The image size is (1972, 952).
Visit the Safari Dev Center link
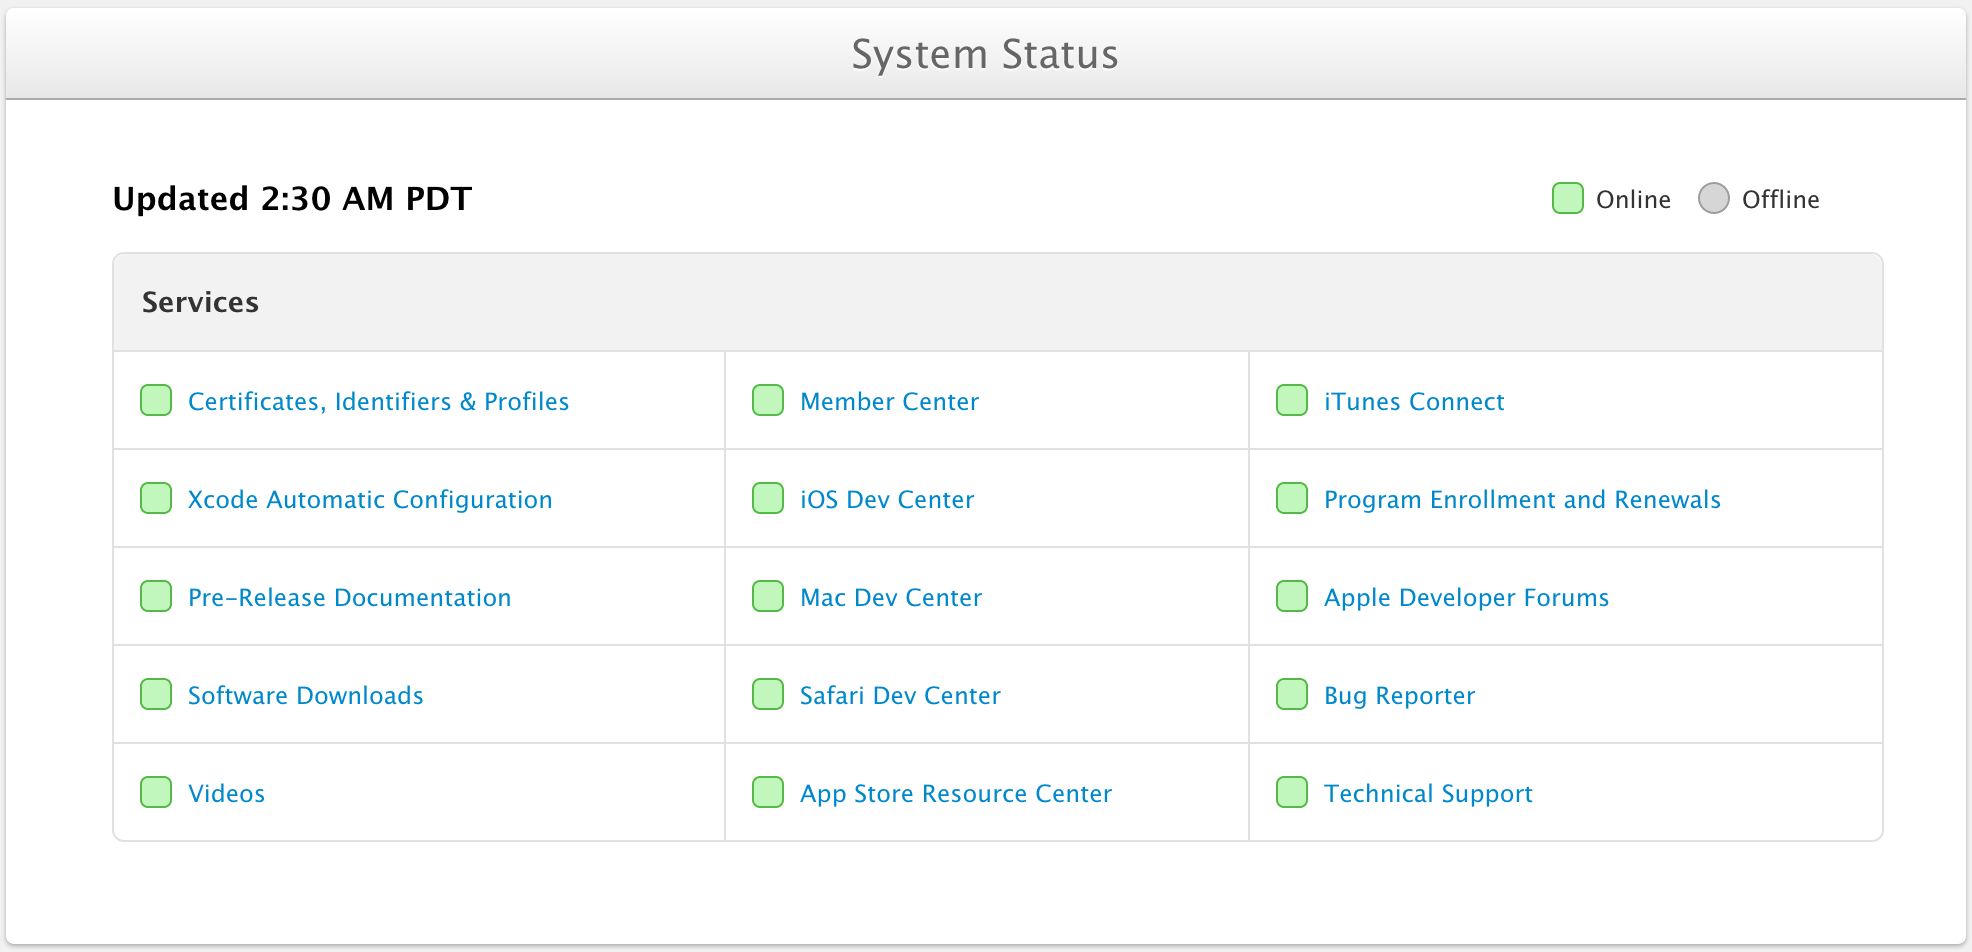click(x=900, y=696)
